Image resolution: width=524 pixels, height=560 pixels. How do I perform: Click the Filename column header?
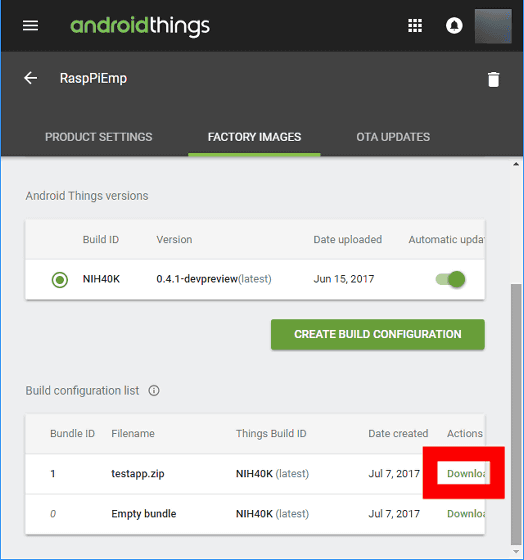tap(133, 434)
